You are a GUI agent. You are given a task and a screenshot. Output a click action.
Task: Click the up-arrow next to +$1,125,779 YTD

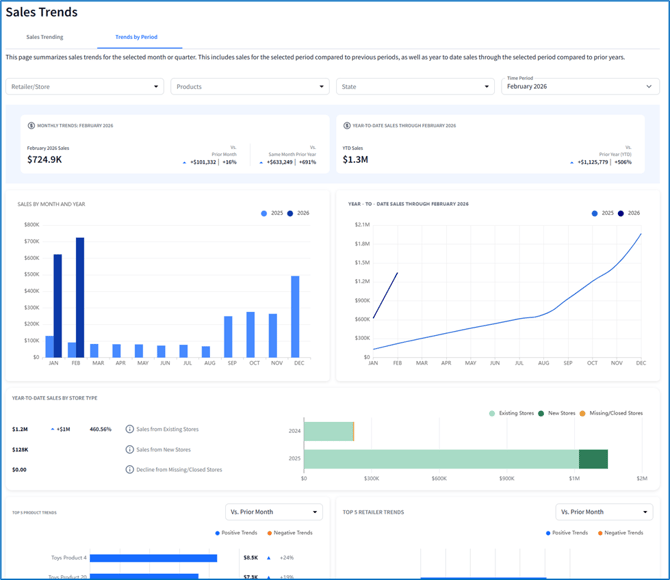(x=574, y=162)
